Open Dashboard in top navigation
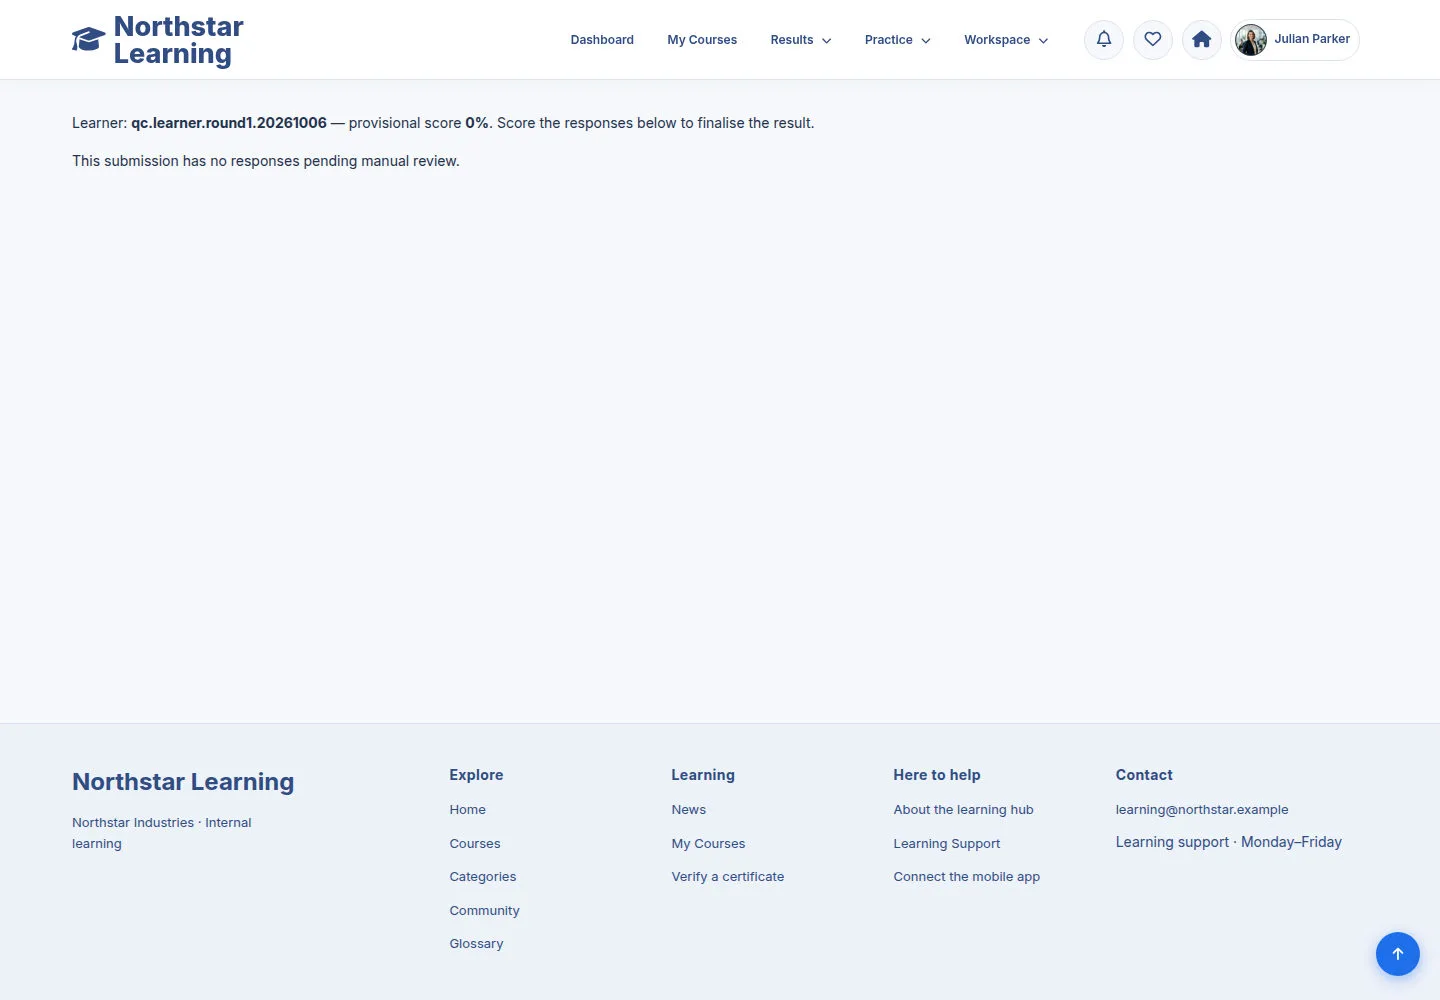 coord(602,40)
